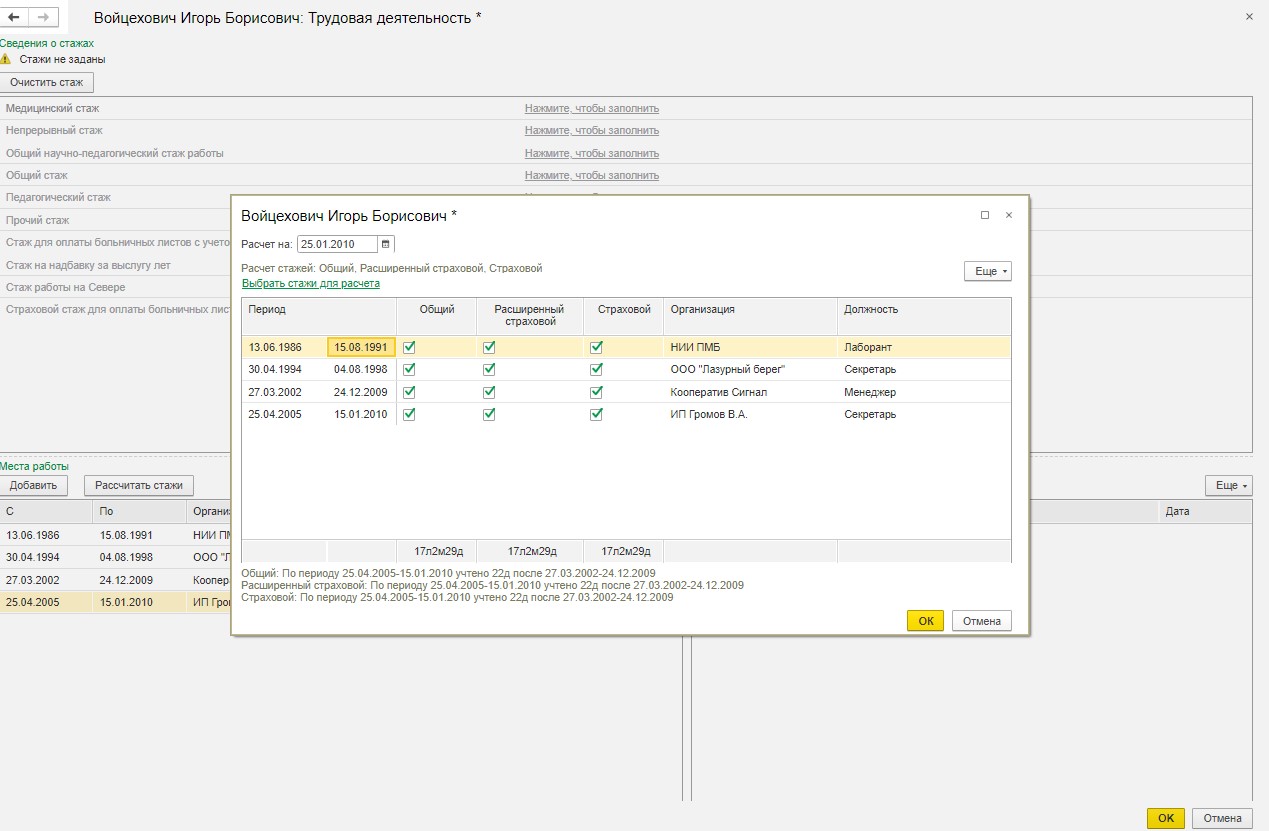
Task: Click Отмена in the stage calculation dialog
Action: (982, 621)
